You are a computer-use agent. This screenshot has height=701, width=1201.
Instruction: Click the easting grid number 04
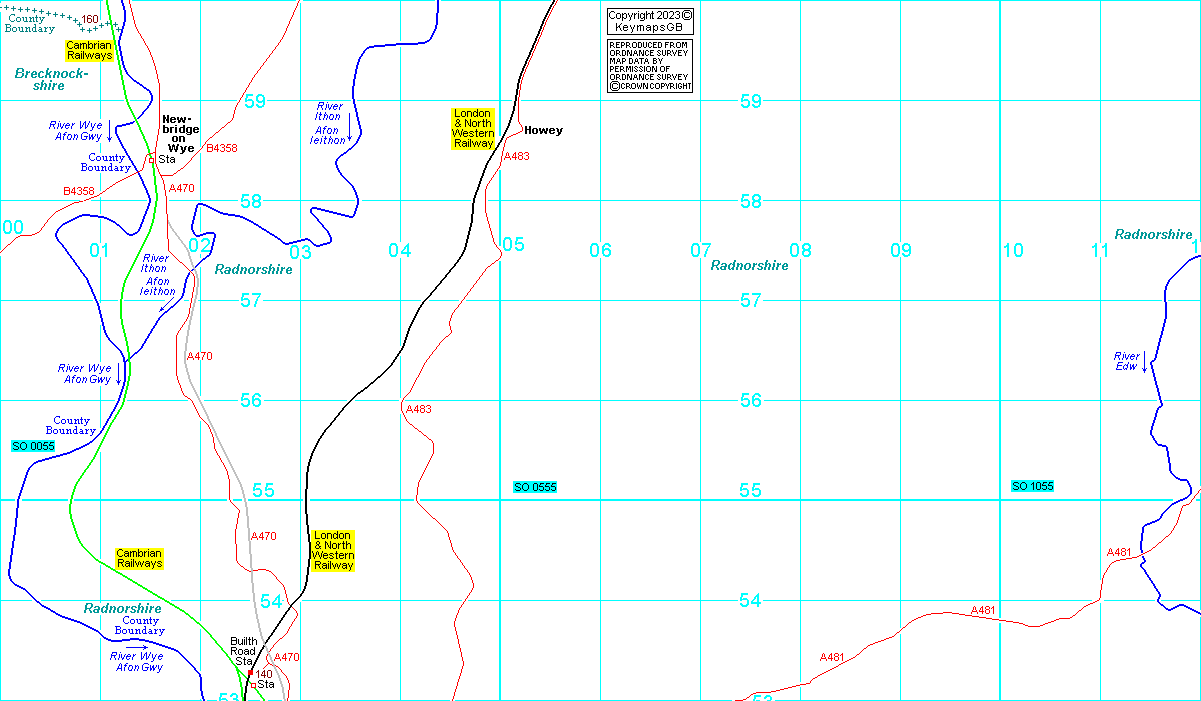click(400, 250)
